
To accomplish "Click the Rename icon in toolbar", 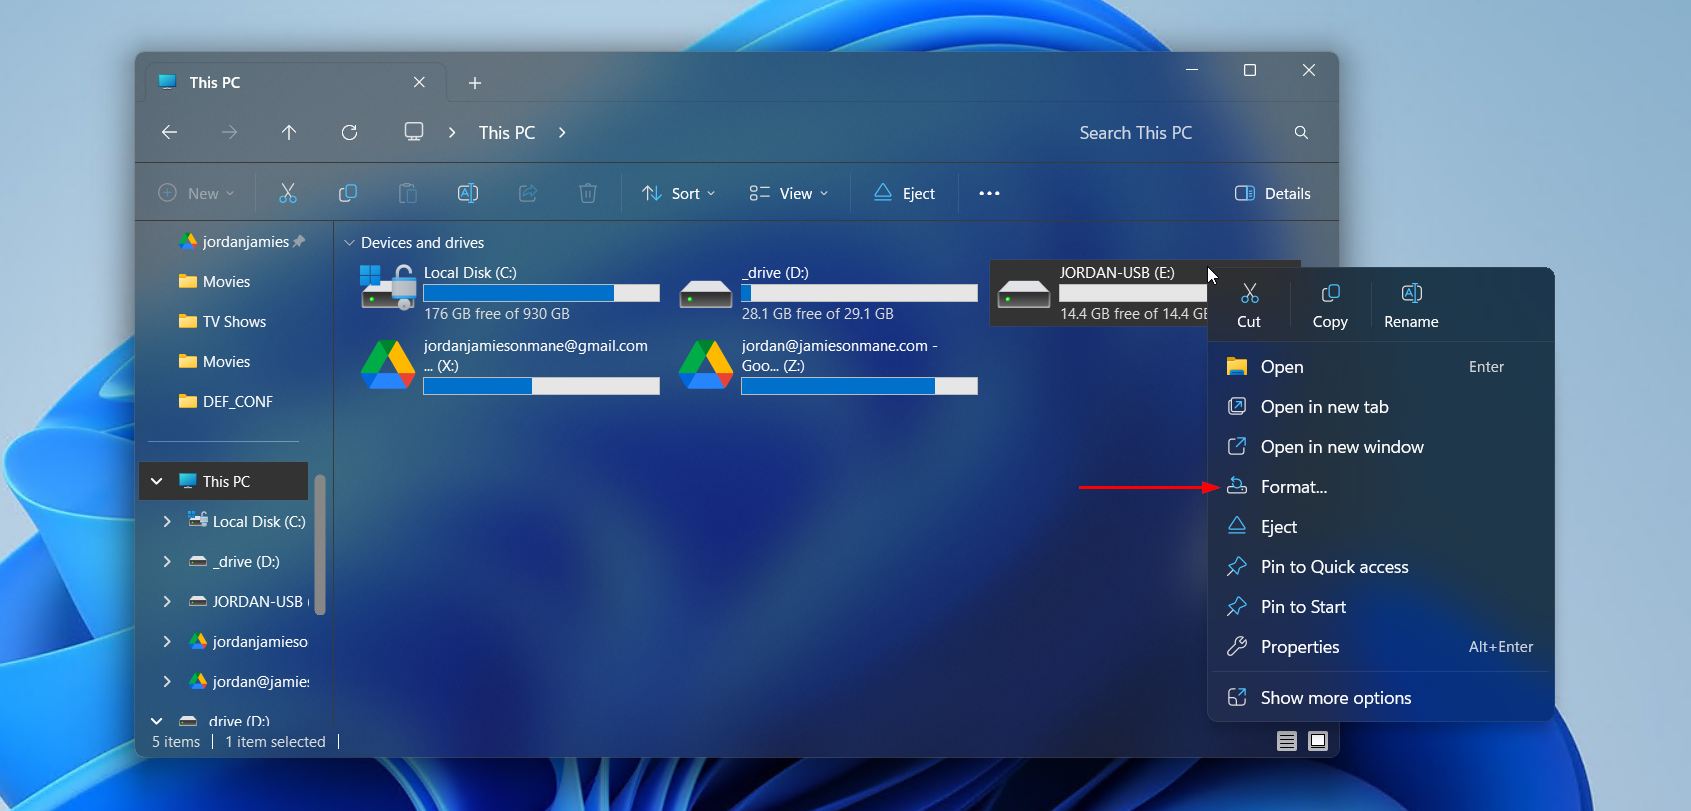I will pyautogui.click(x=468, y=193).
